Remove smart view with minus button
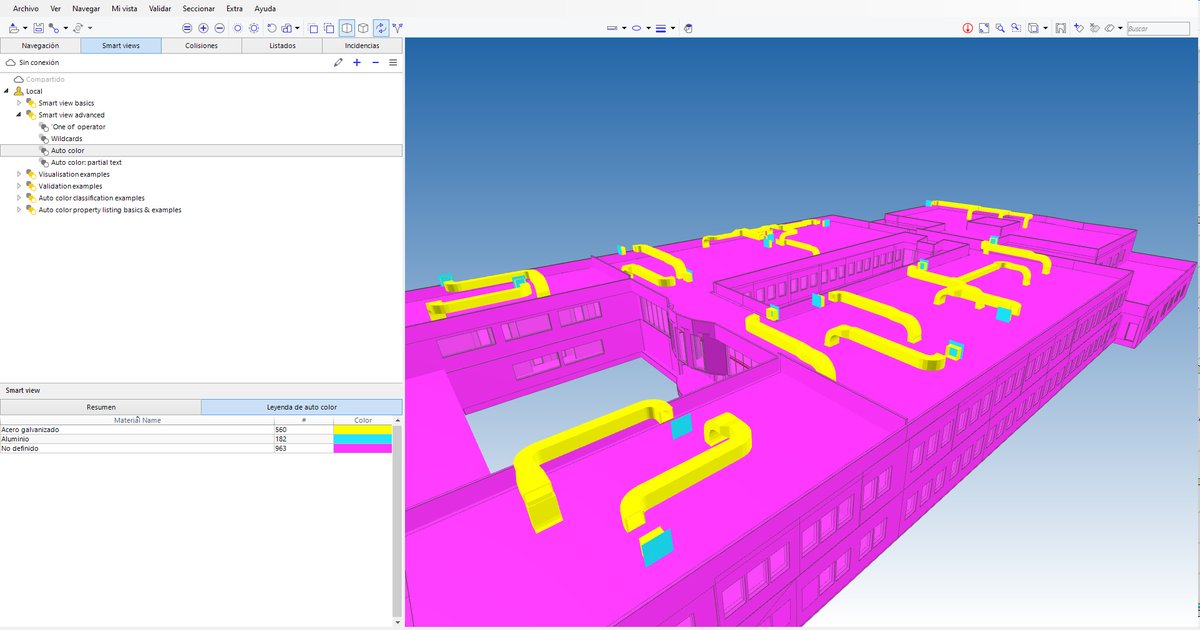This screenshot has width=1200, height=630. [375, 62]
